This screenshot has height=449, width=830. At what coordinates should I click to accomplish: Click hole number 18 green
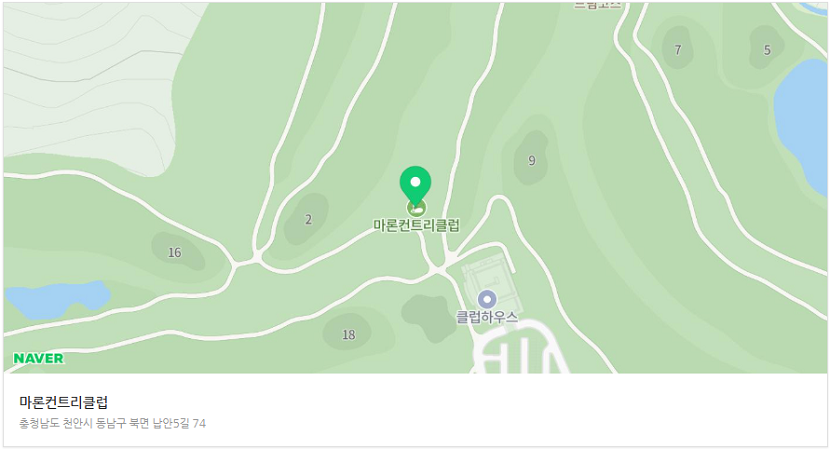tap(349, 335)
